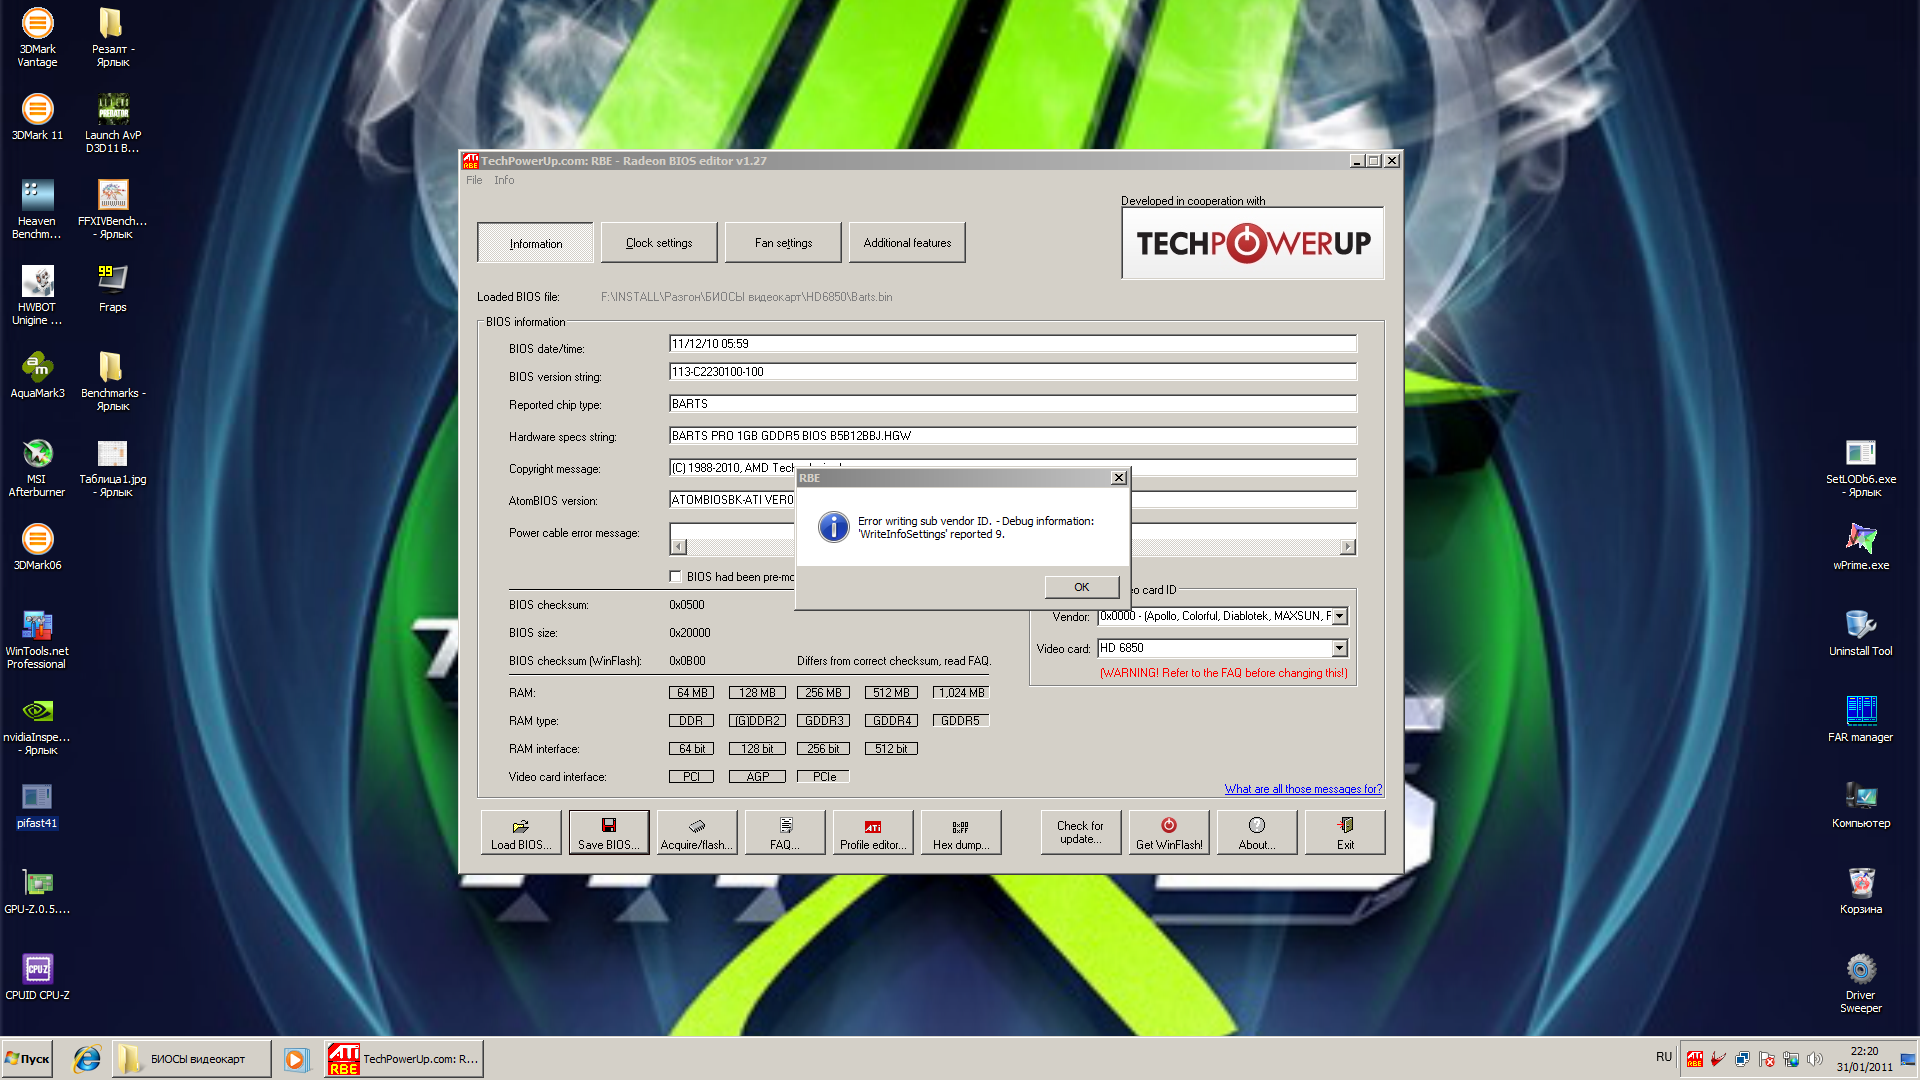Image resolution: width=1920 pixels, height=1080 pixels.
Task: Open GPU-Z desktop icon
Action: [37, 891]
